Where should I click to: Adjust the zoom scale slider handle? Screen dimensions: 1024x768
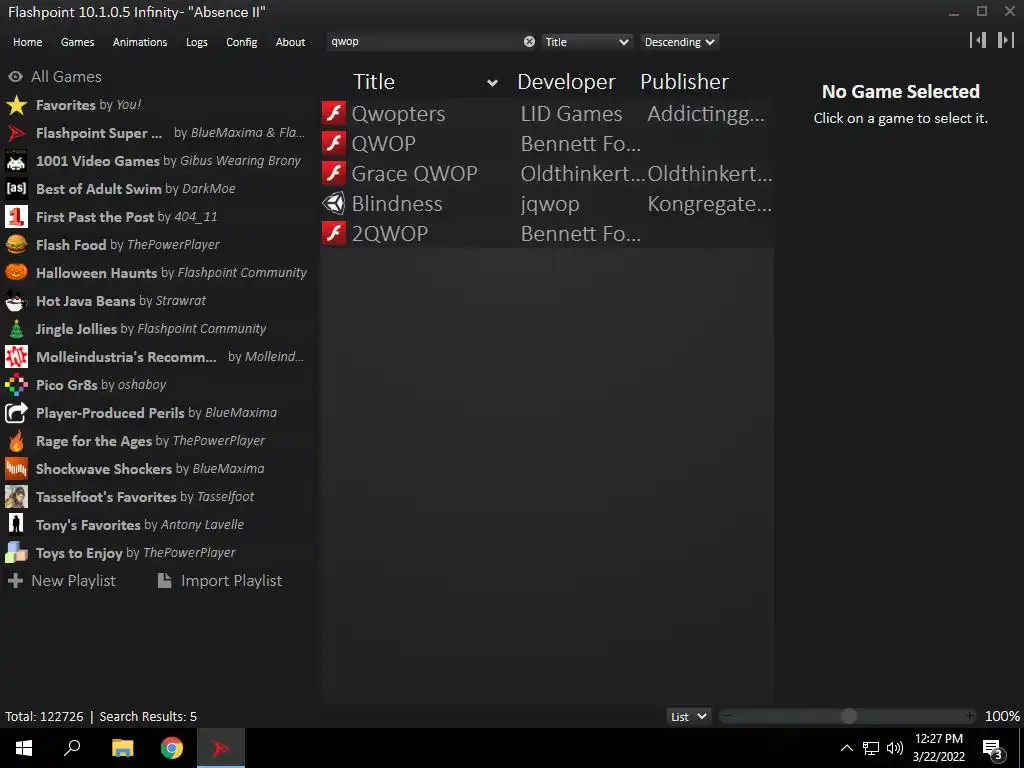848,716
